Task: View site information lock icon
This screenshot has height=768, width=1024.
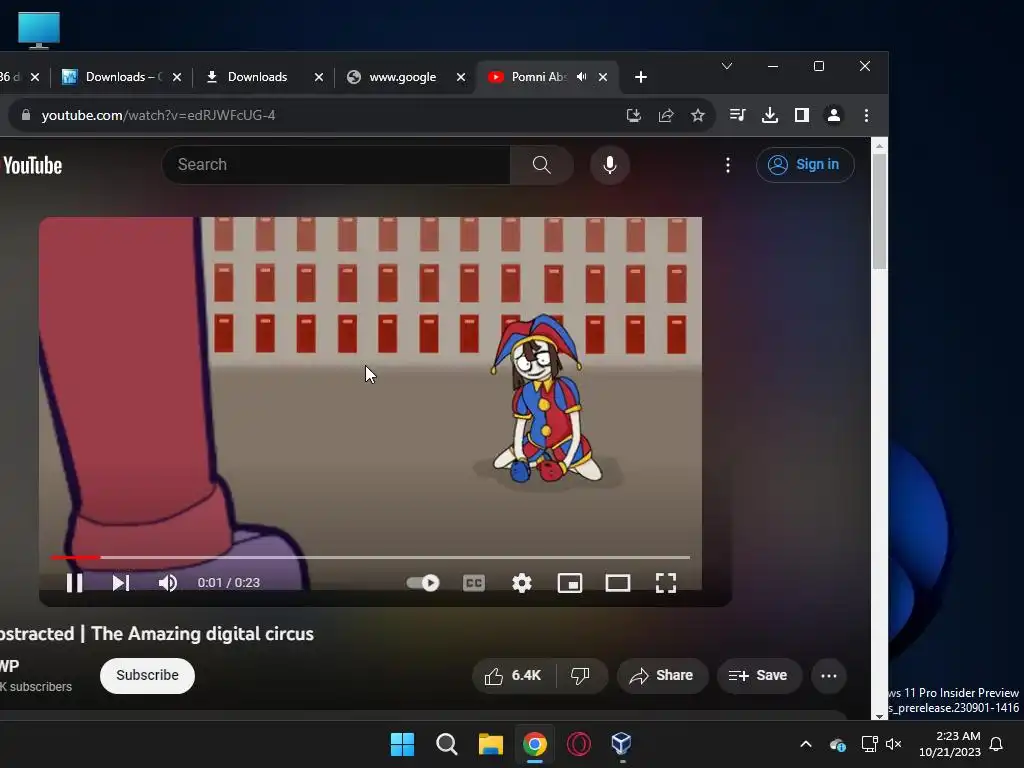Action: point(26,115)
